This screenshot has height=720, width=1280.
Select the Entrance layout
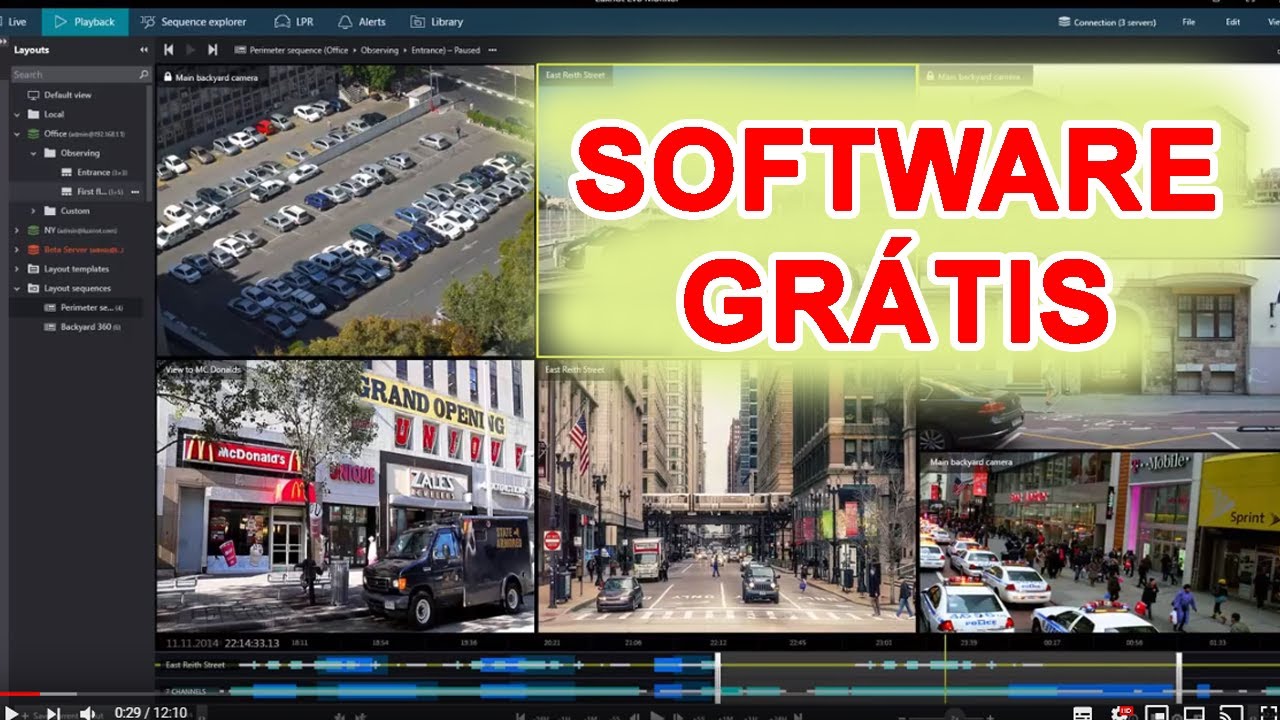tap(93, 172)
